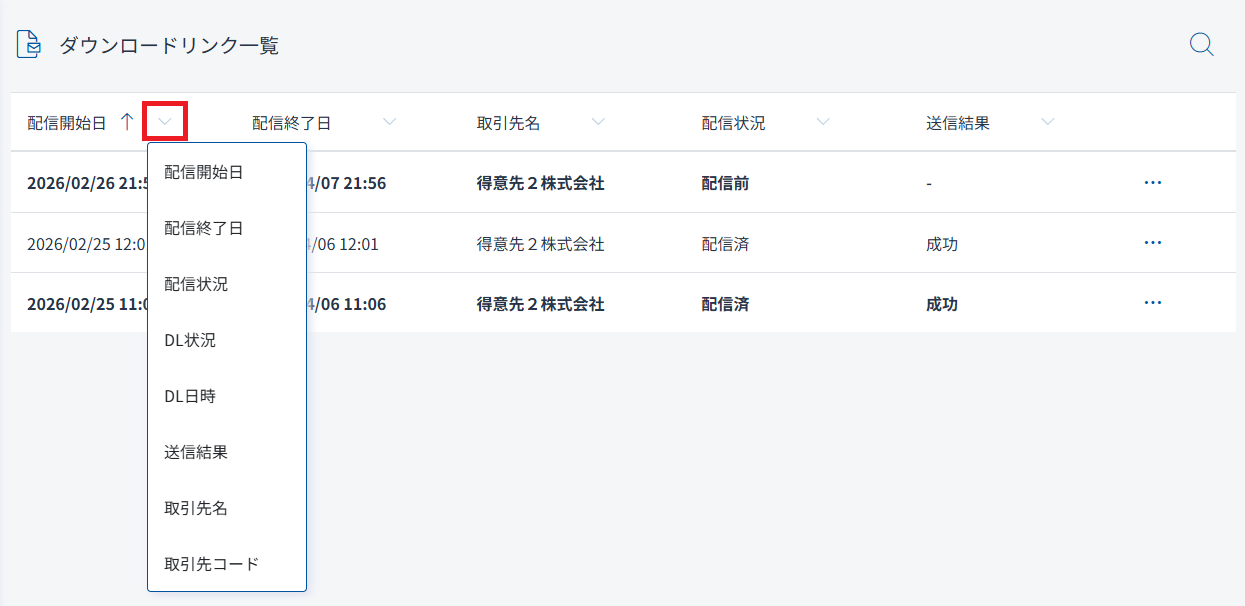Viewport: 1245px width, 606px height.
Task: Expand the 配信状況 column chevron
Action: pos(823,122)
